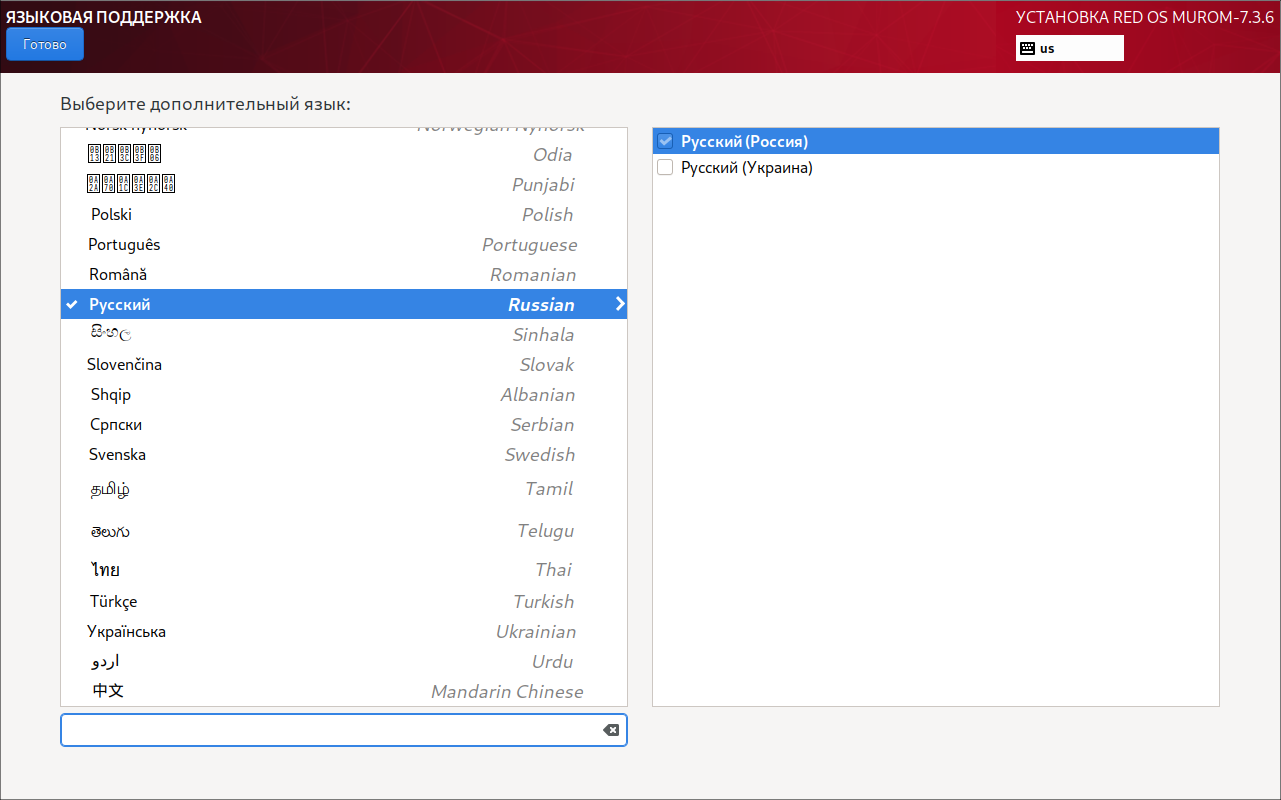Choose Română from the list
This screenshot has width=1281, height=800.
343,275
